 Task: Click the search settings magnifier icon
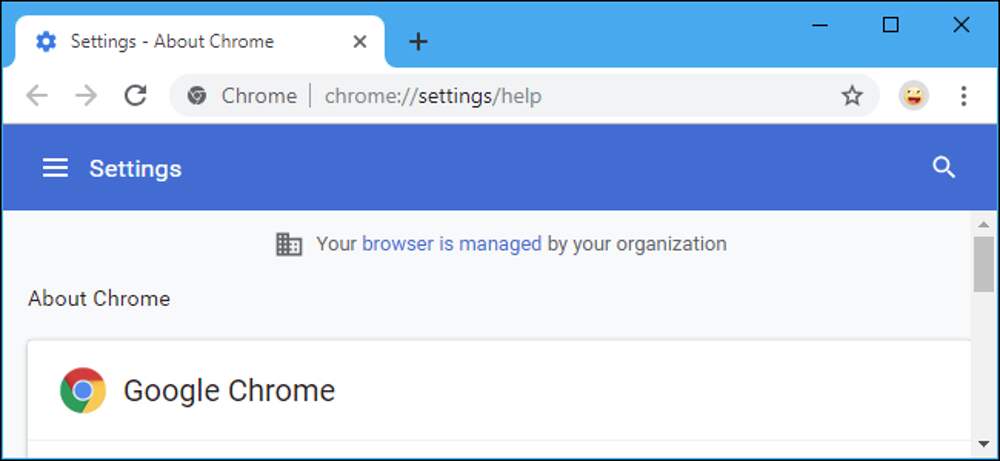pyautogui.click(x=943, y=168)
